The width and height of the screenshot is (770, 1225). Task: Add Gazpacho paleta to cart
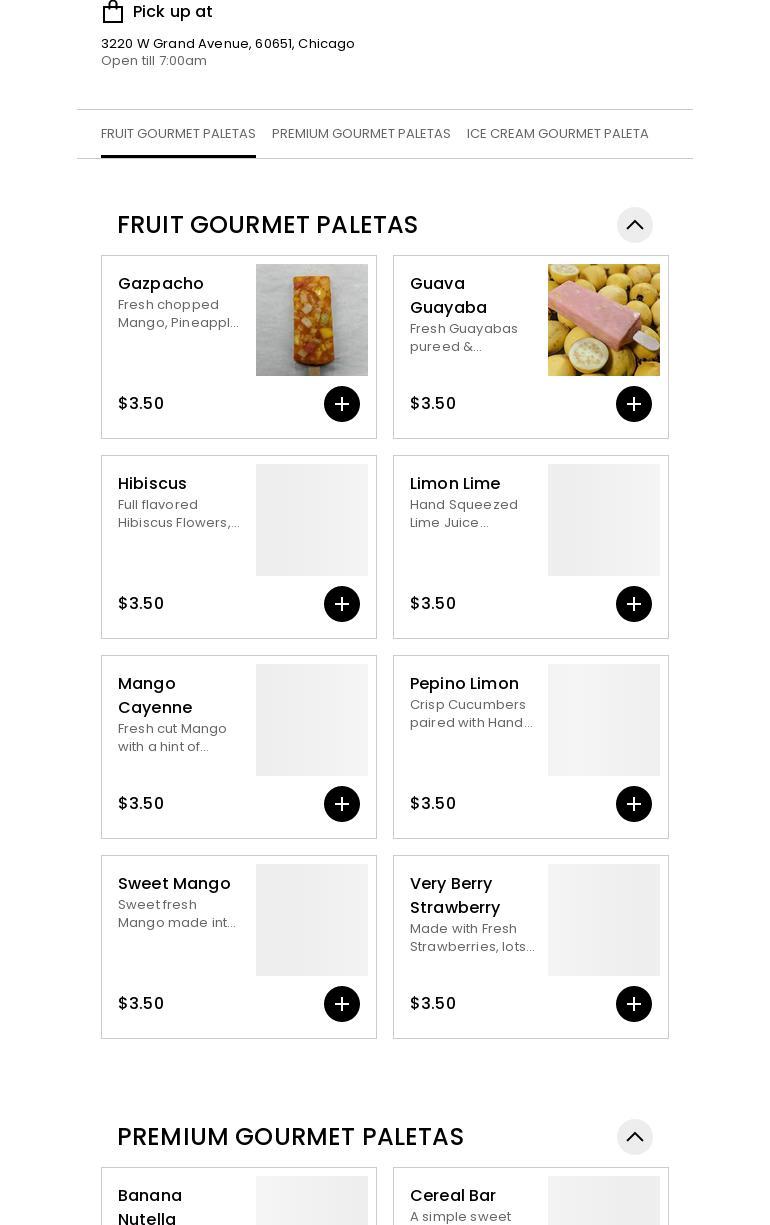point(342,404)
